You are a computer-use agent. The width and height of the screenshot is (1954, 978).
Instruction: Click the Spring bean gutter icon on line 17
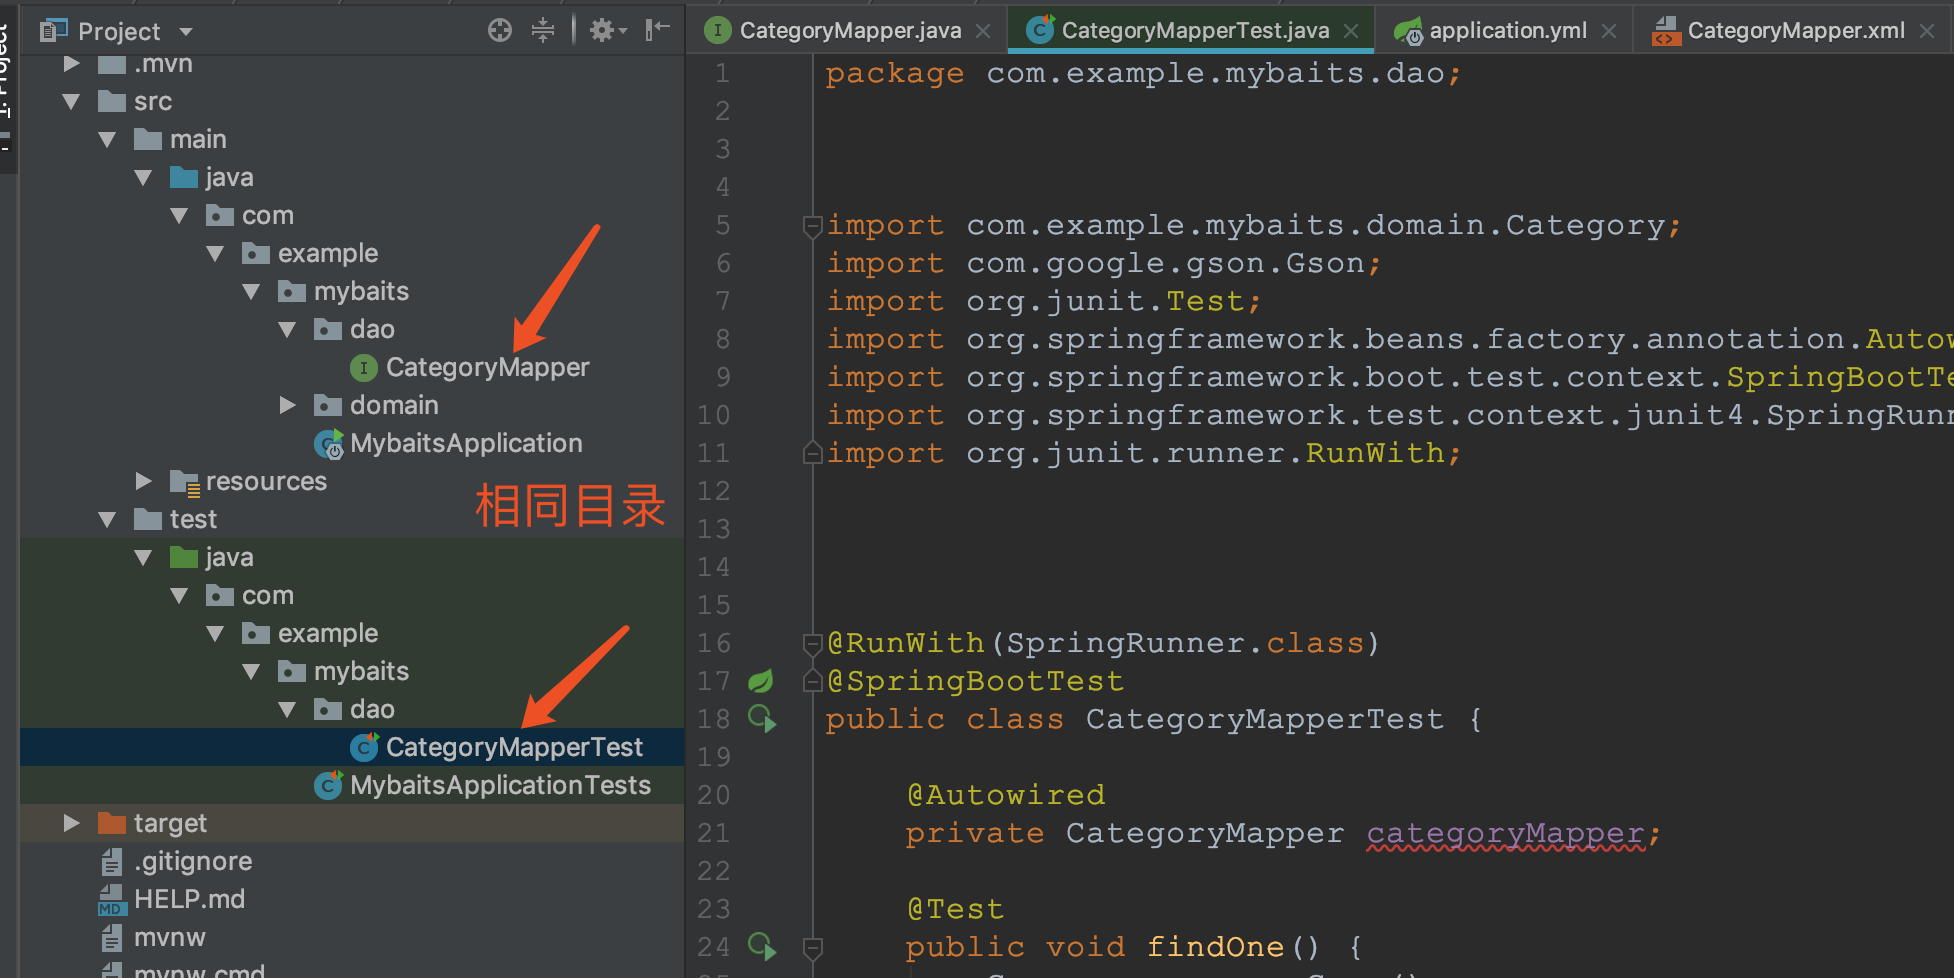(761, 681)
